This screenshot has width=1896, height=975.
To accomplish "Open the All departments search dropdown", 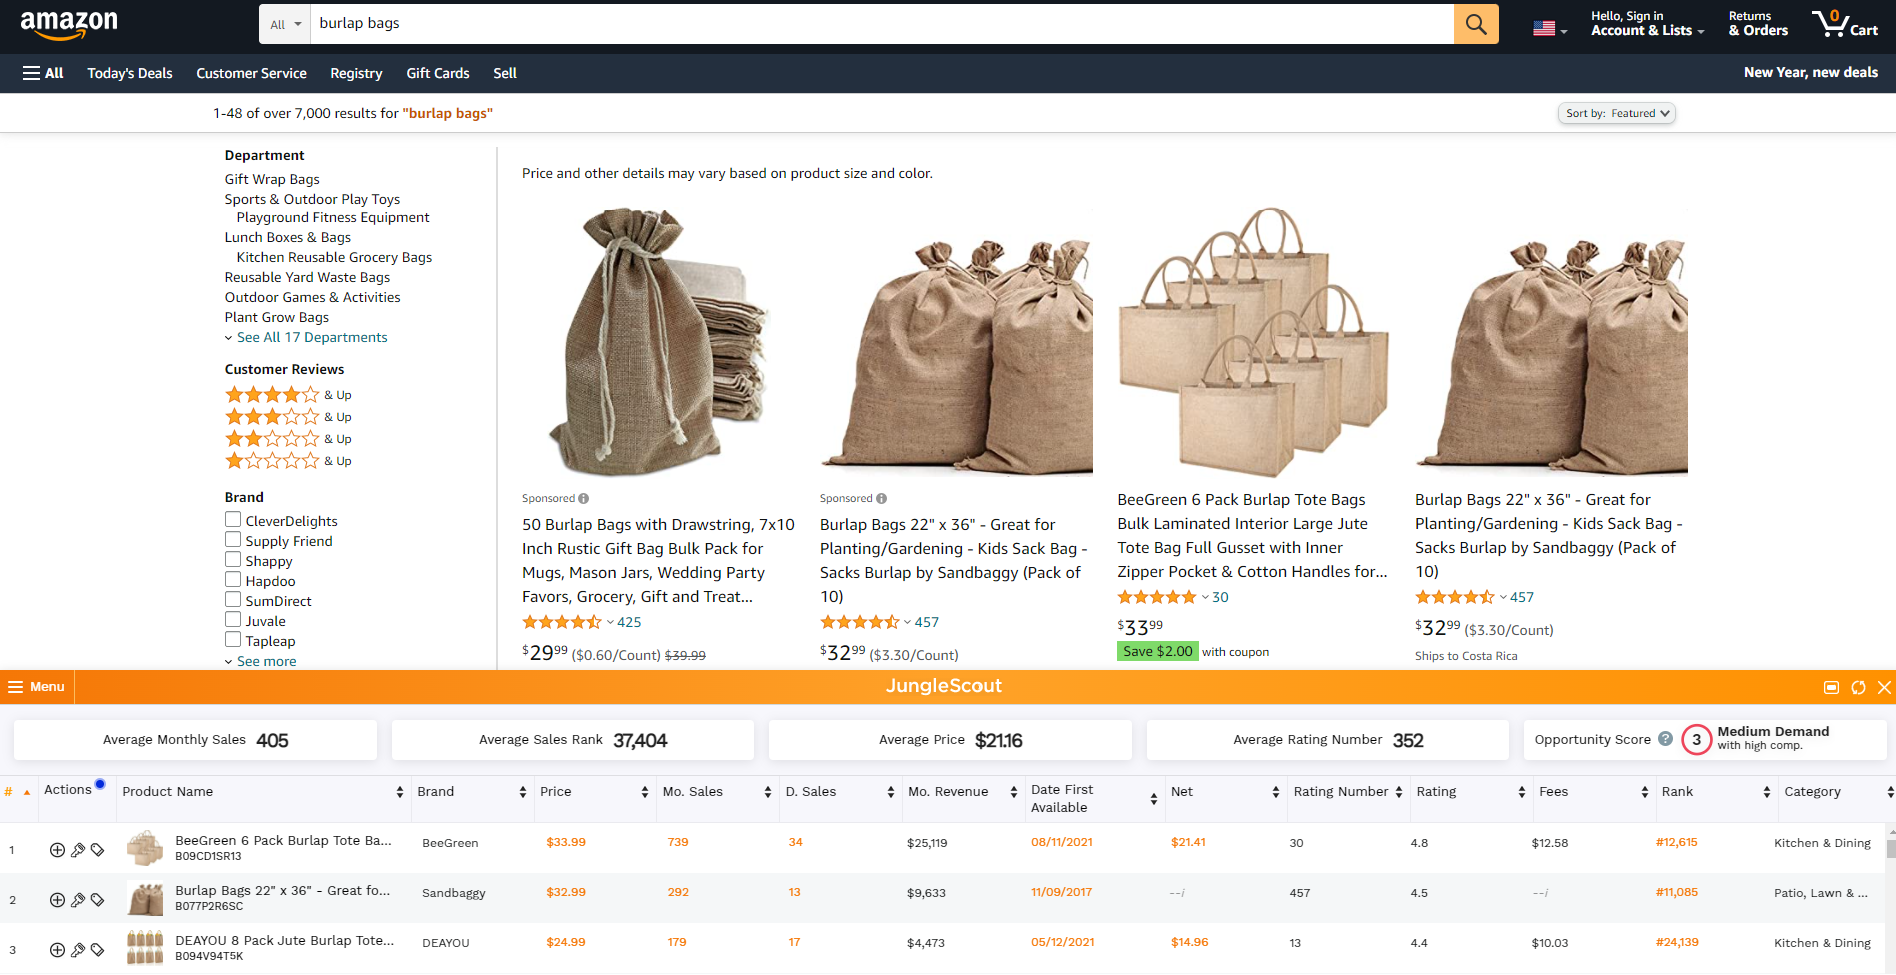I will 285,24.
